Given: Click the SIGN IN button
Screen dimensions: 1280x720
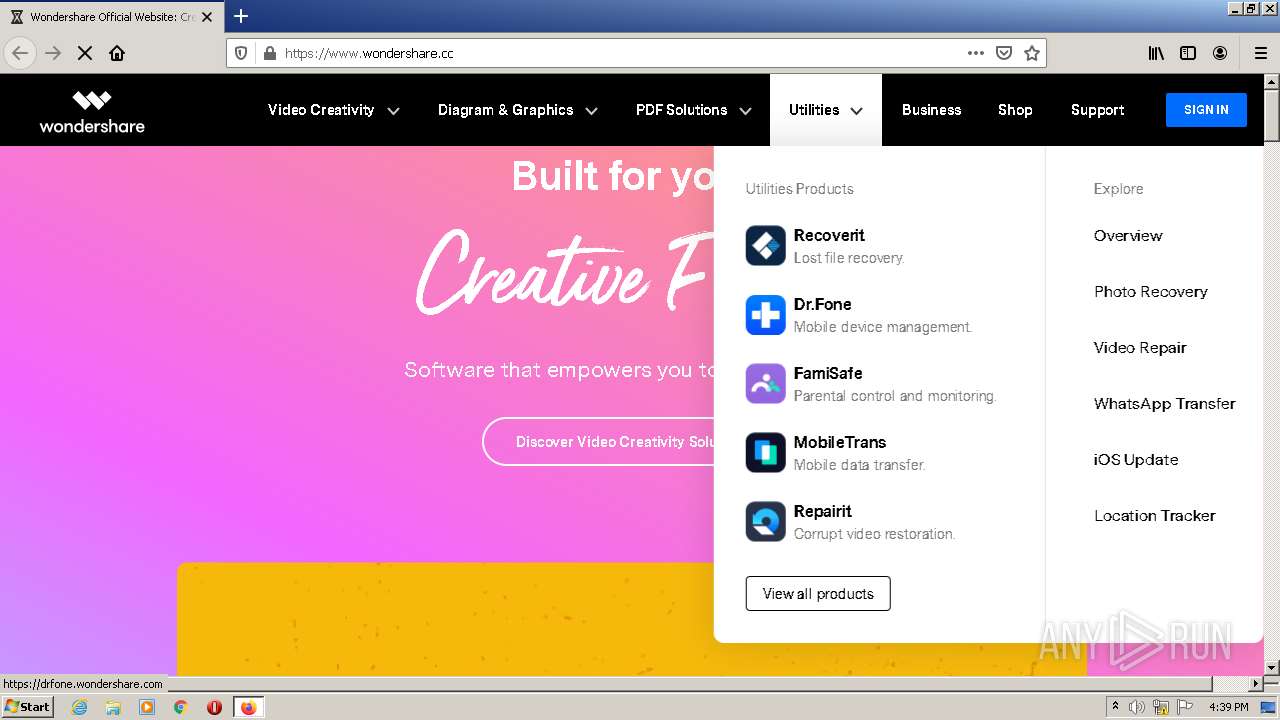Looking at the screenshot, I should coord(1206,110).
